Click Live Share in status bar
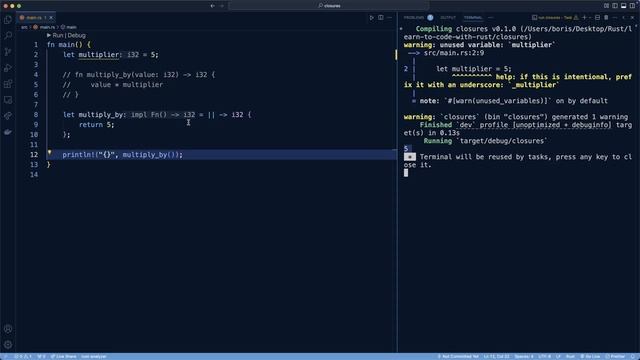640x360 pixels. click(x=63, y=356)
